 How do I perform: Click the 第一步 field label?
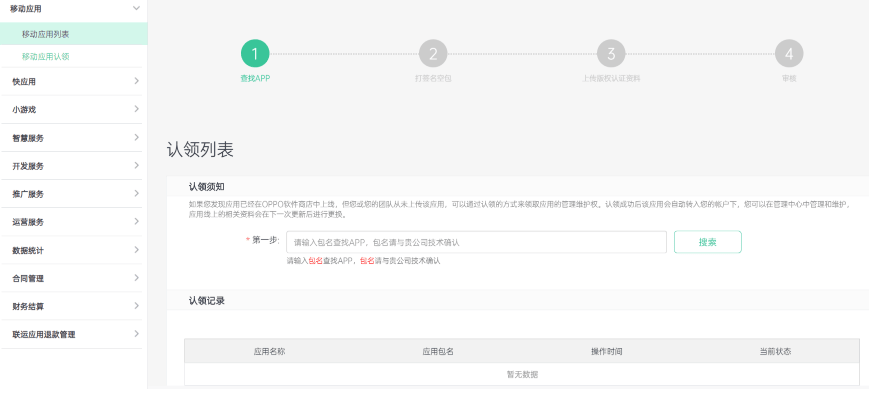[265, 240]
